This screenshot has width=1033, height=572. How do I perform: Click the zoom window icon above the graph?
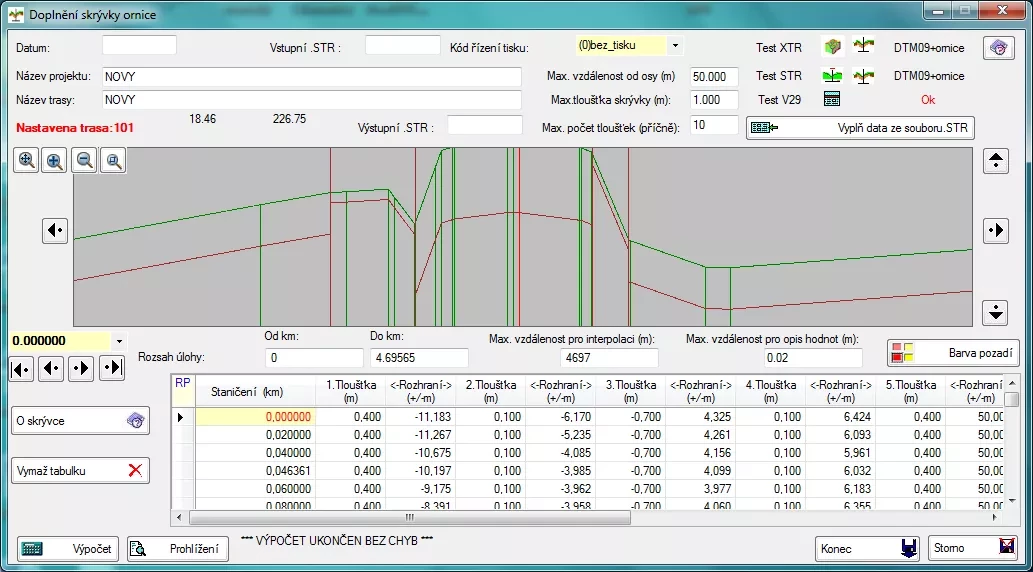pos(114,161)
